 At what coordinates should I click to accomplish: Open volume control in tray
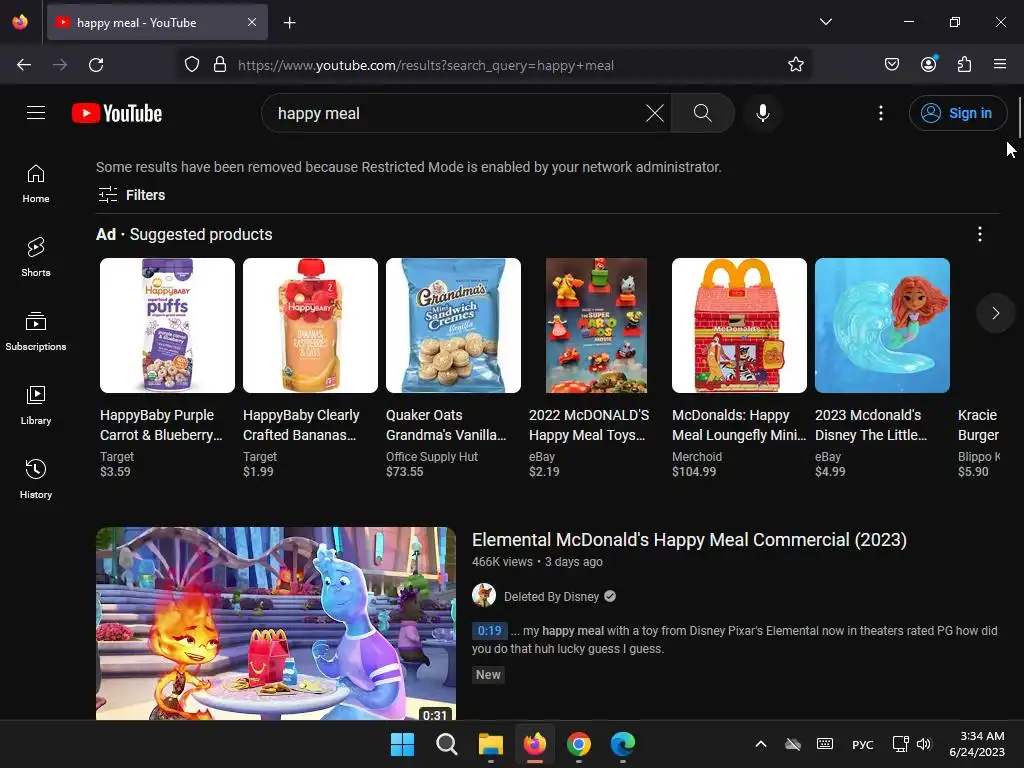tap(924, 744)
